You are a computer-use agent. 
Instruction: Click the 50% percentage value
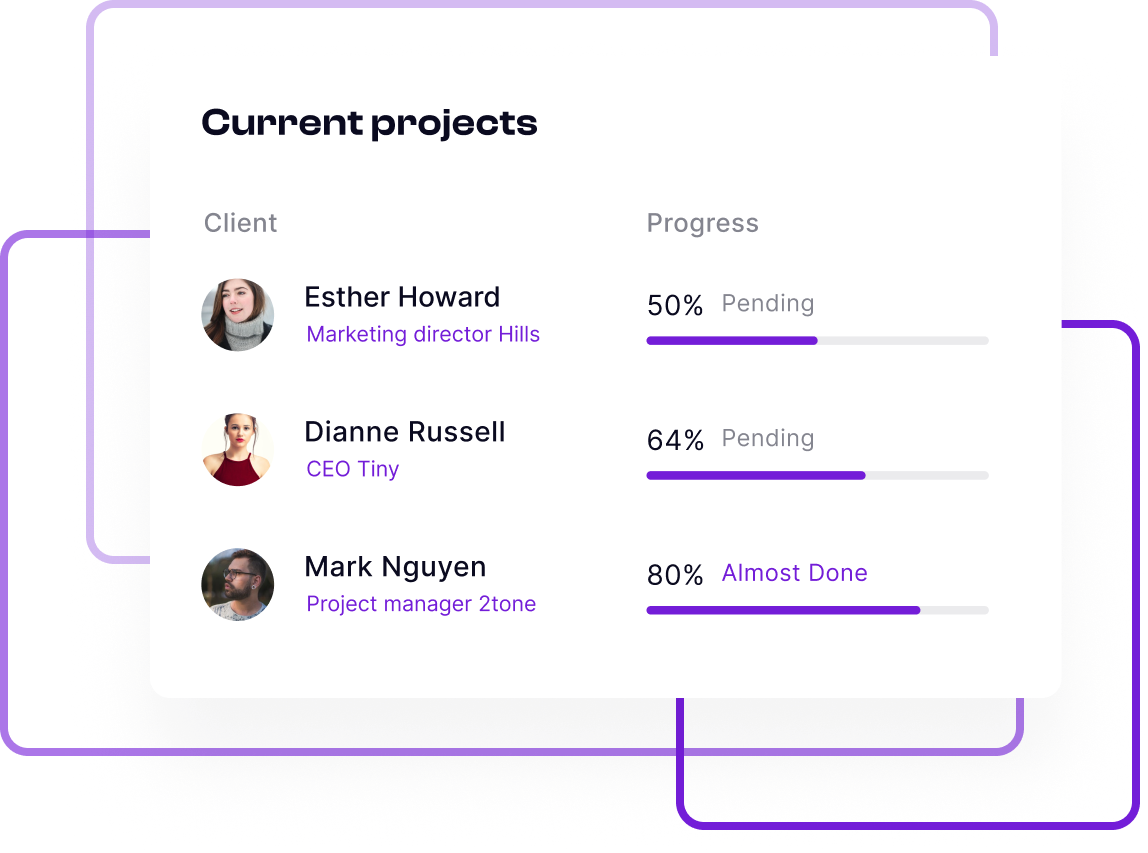click(676, 305)
